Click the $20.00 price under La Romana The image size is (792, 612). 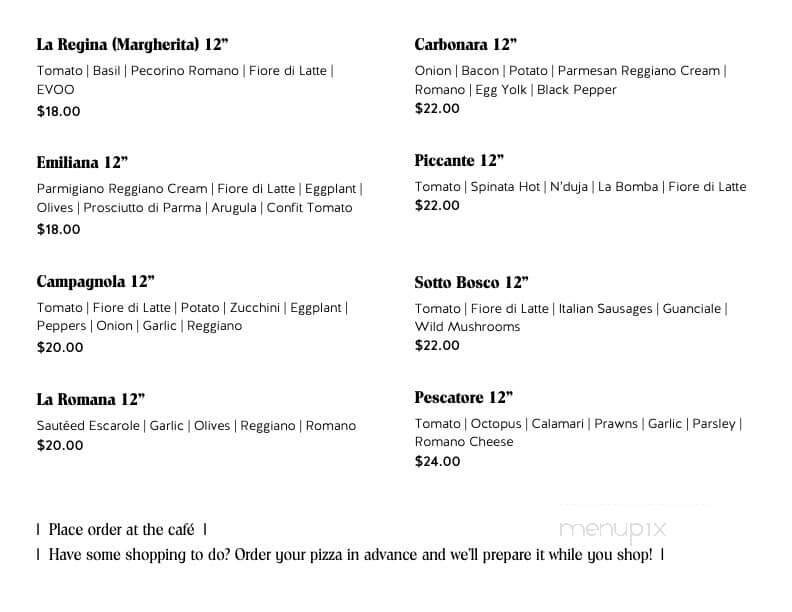point(59,445)
